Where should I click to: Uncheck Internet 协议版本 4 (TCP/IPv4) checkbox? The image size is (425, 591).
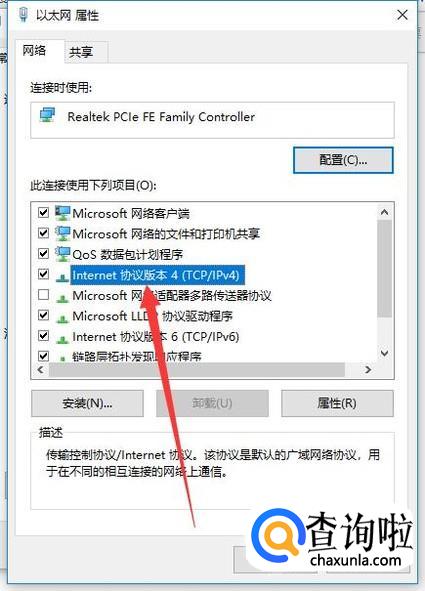[x=44, y=274]
